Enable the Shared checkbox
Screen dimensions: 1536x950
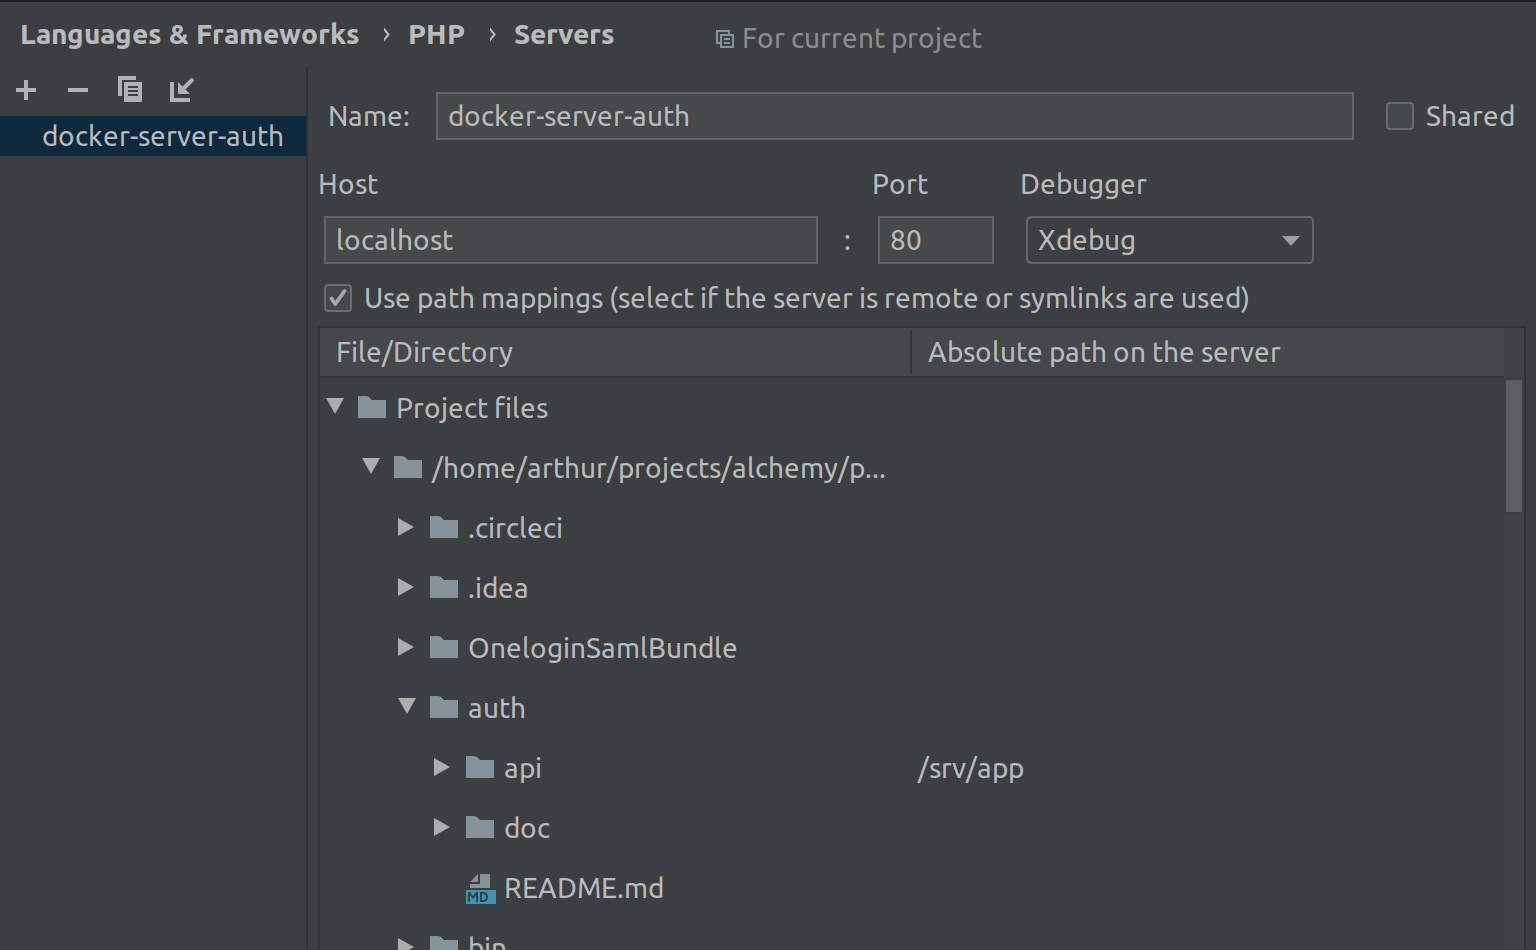[x=1400, y=116]
